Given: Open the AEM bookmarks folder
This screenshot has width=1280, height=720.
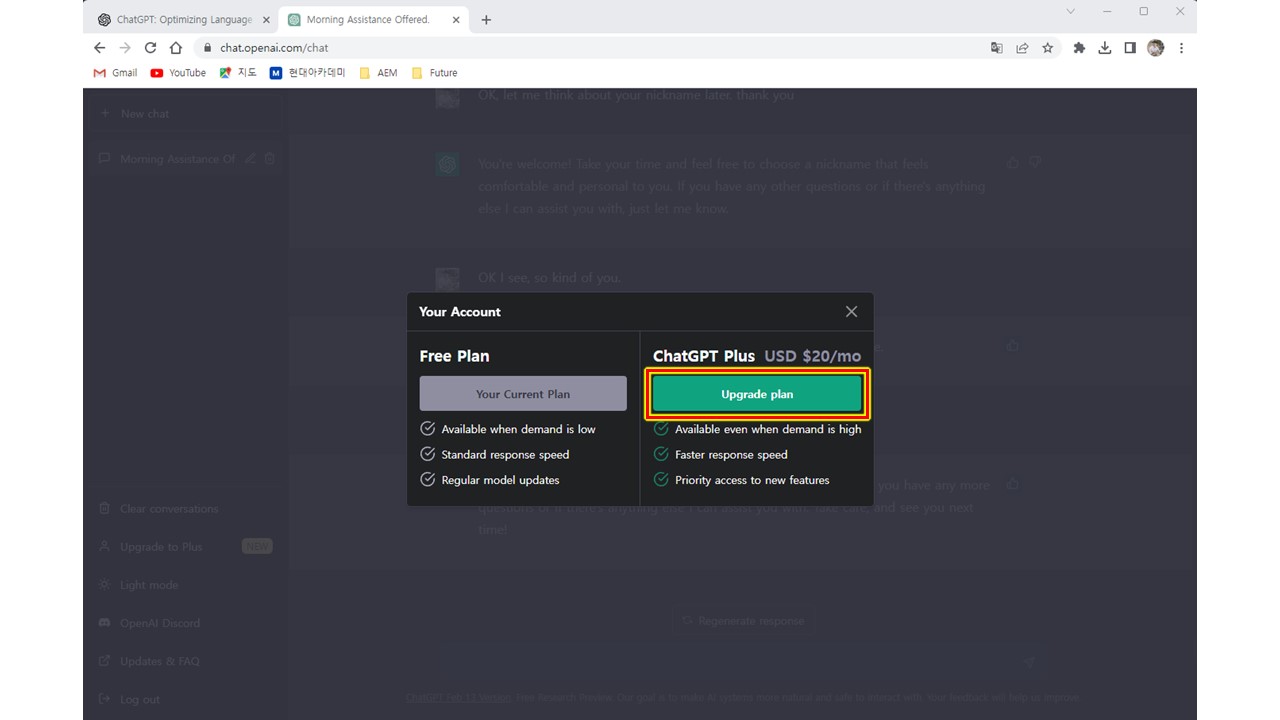Looking at the screenshot, I should pyautogui.click(x=378, y=73).
